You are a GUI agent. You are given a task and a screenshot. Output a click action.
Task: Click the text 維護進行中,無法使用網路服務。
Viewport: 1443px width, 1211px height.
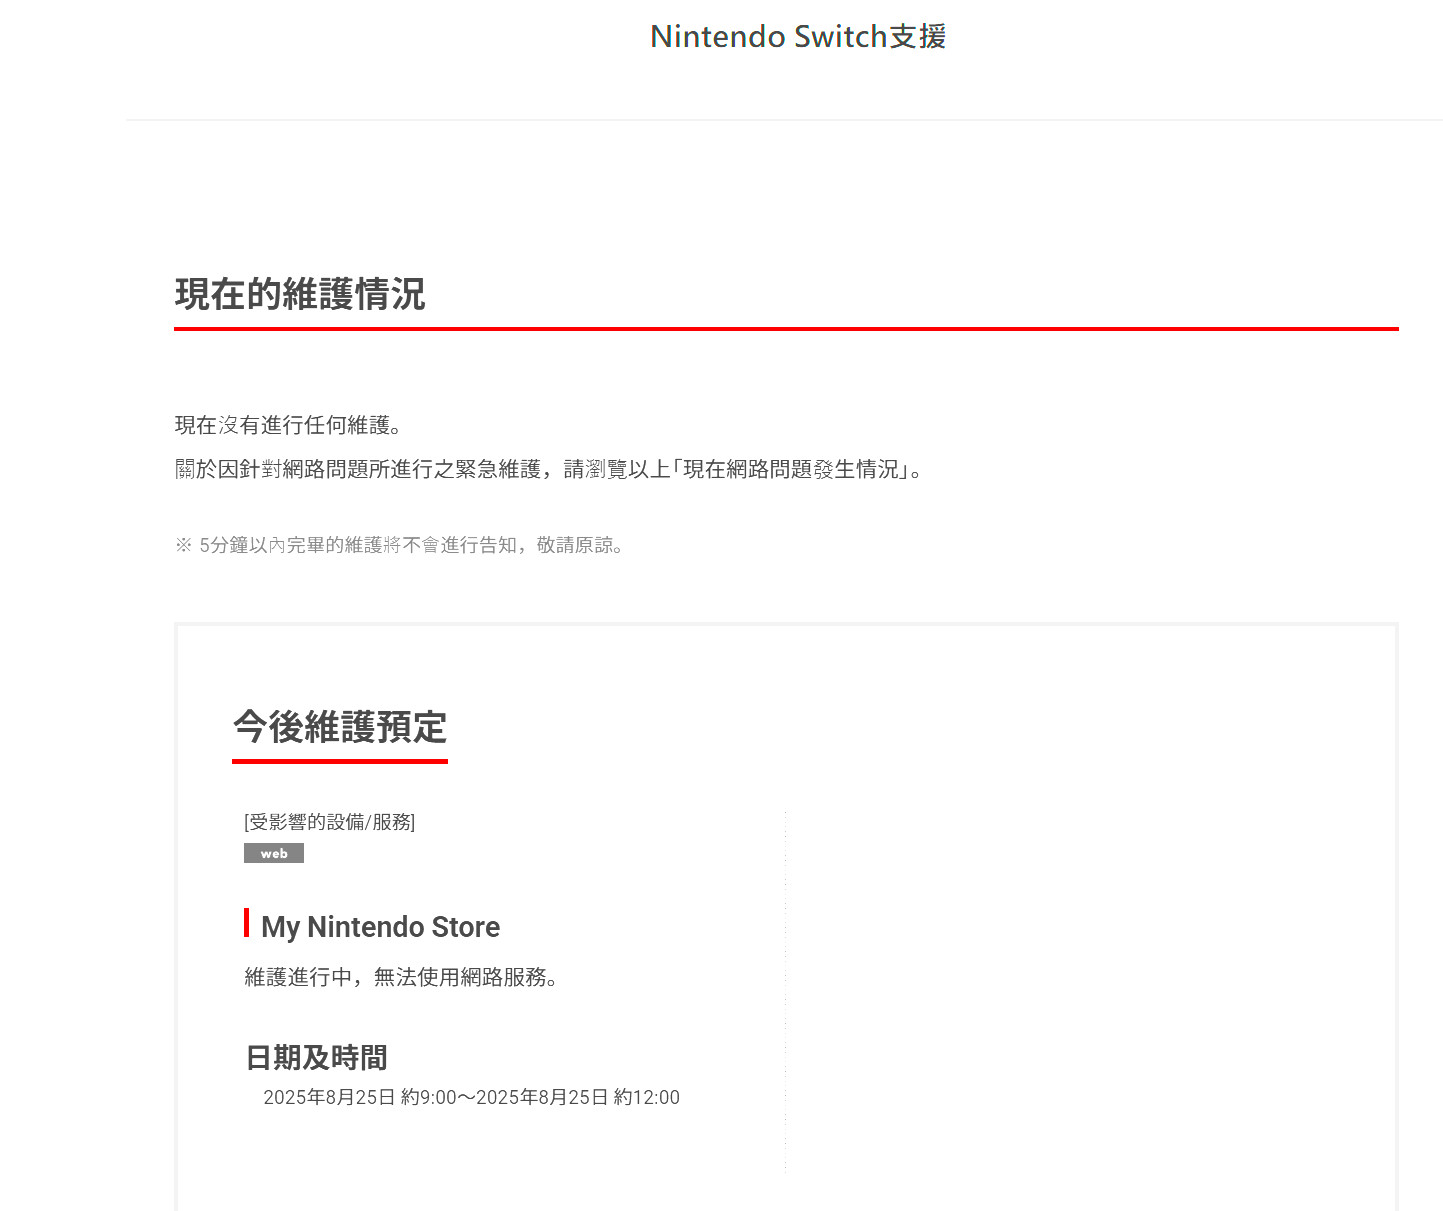(x=401, y=977)
